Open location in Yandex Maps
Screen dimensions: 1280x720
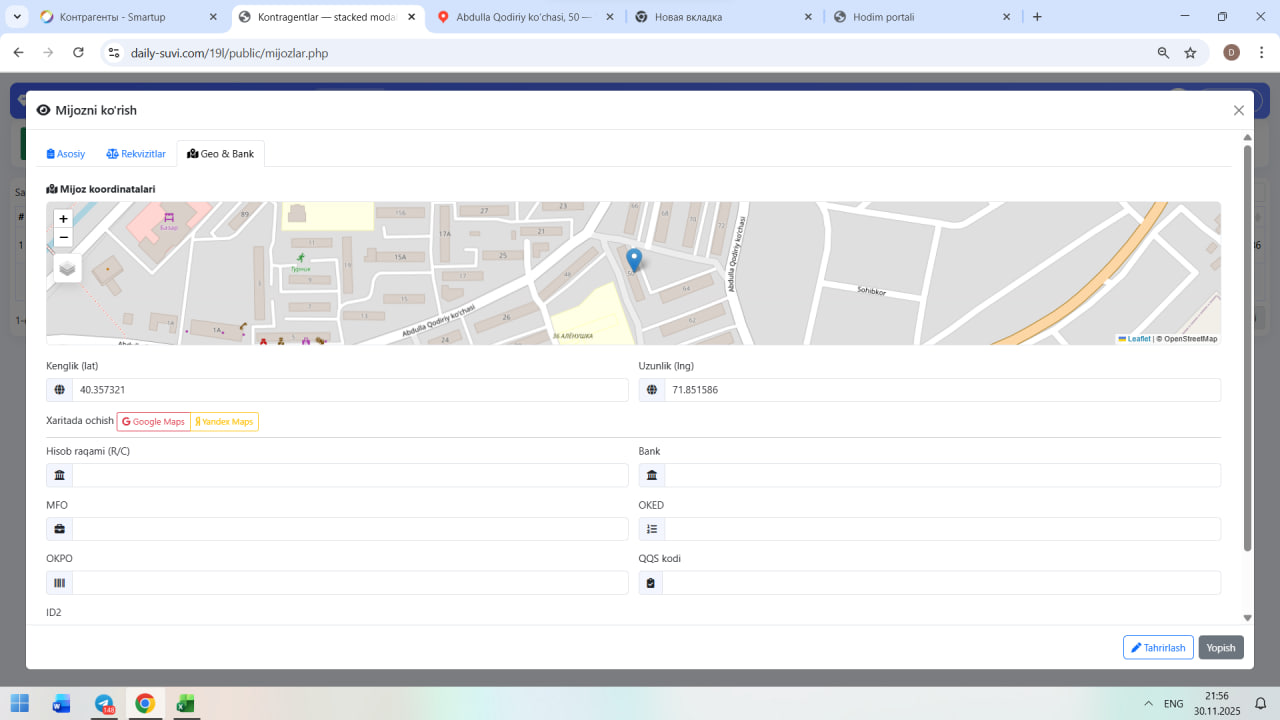tap(225, 422)
